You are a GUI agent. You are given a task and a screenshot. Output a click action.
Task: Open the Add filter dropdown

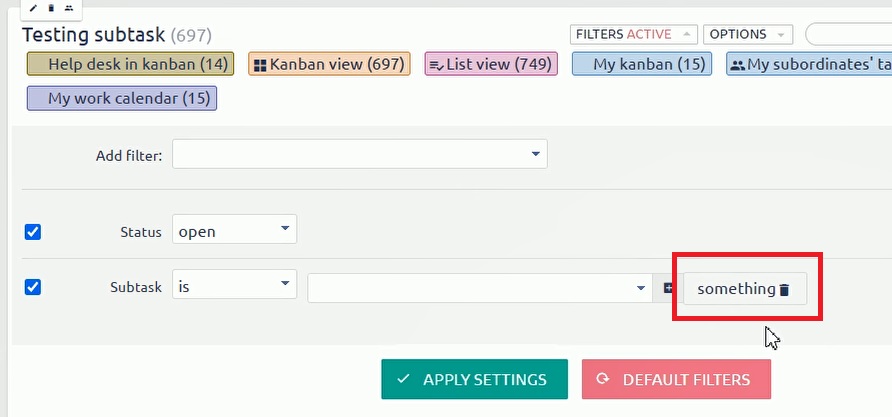coord(360,154)
